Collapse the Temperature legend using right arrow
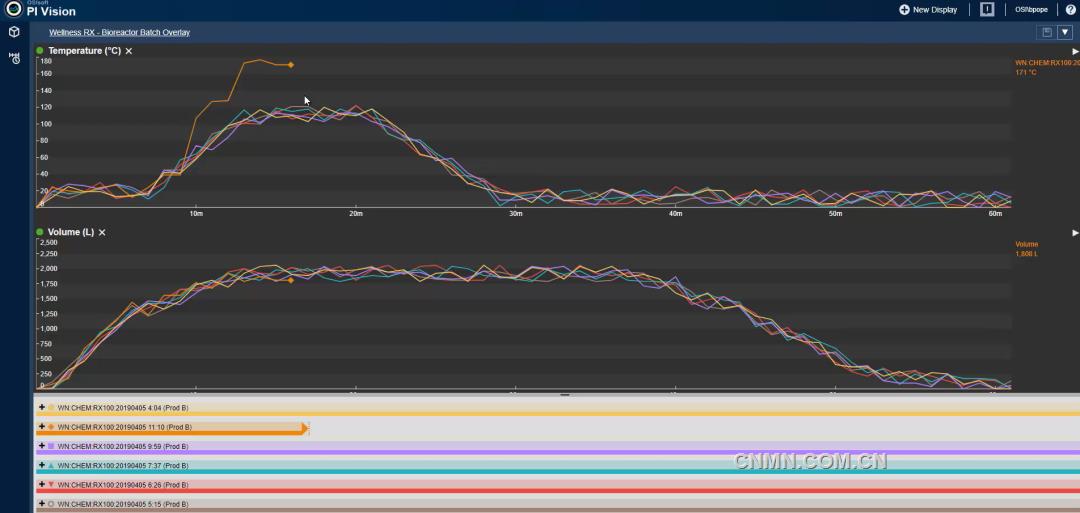This screenshot has height=513, width=1080. tap(1075, 51)
